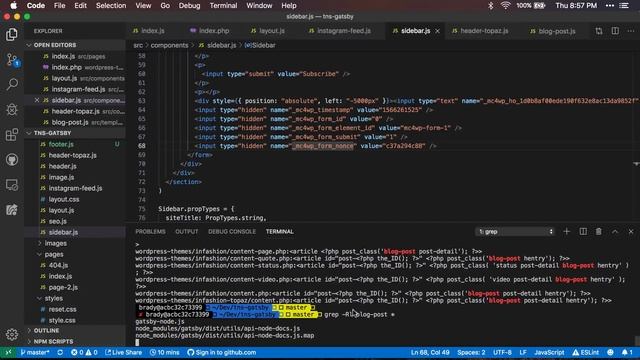Click the Open Changes icon in editor toolbar
Viewport: 640px width, 360px height.
pyautogui.click(x=599, y=31)
